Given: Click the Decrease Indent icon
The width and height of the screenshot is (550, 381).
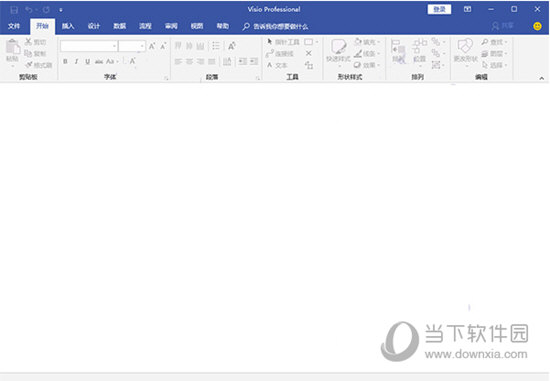Looking at the screenshot, I should coord(243,62).
